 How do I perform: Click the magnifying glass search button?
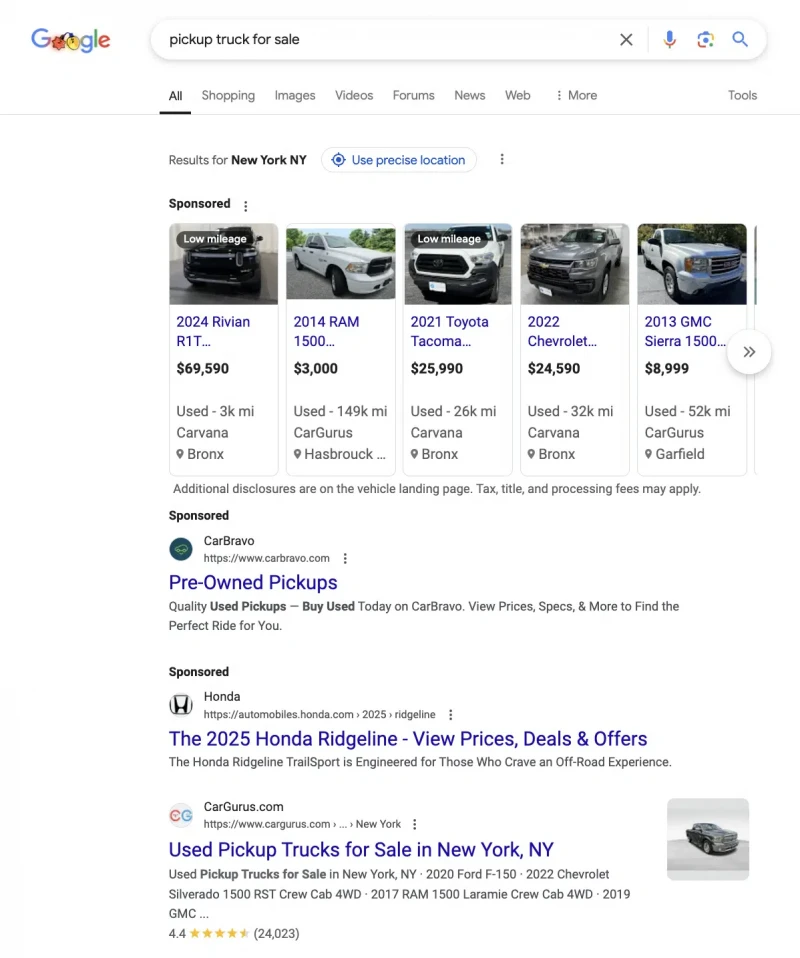click(x=740, y=40)
